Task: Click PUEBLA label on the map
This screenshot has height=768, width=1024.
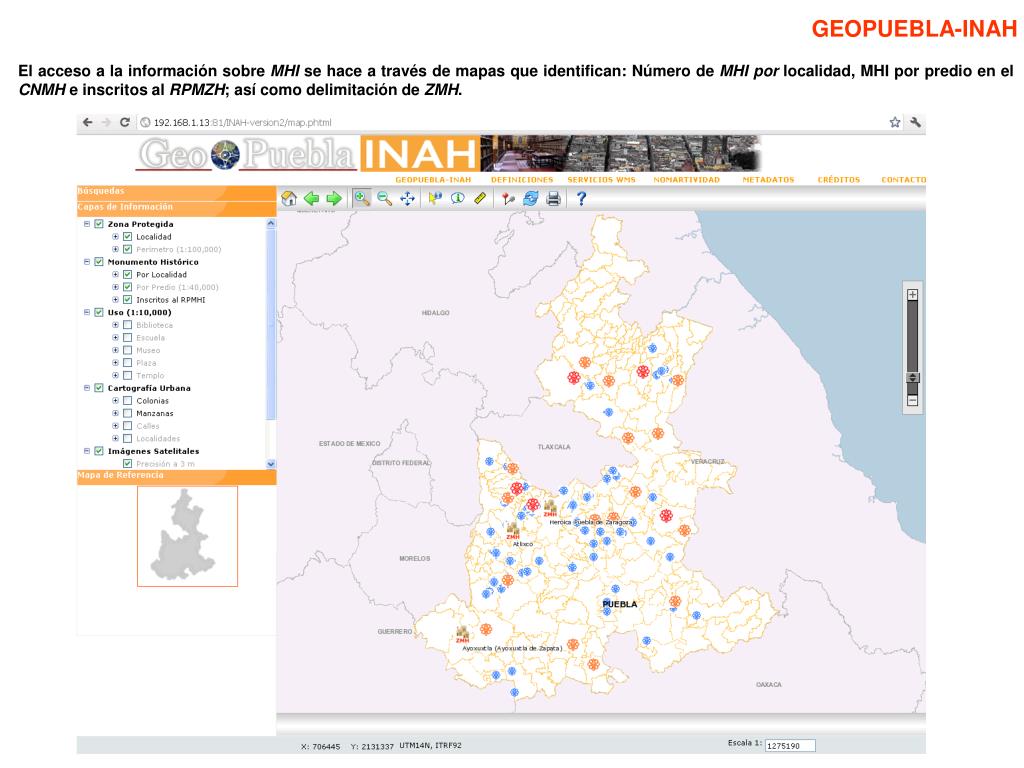Action: point(620,604)
